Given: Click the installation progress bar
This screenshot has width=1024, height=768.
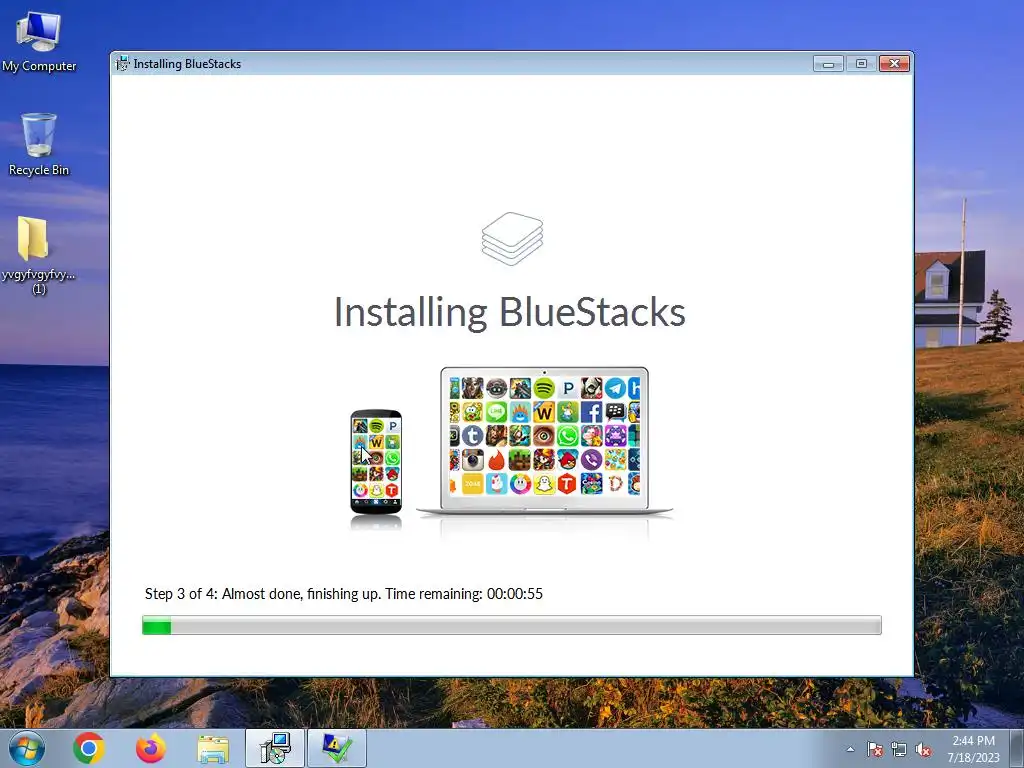Looking at the screenshot, I should (512, 625).
